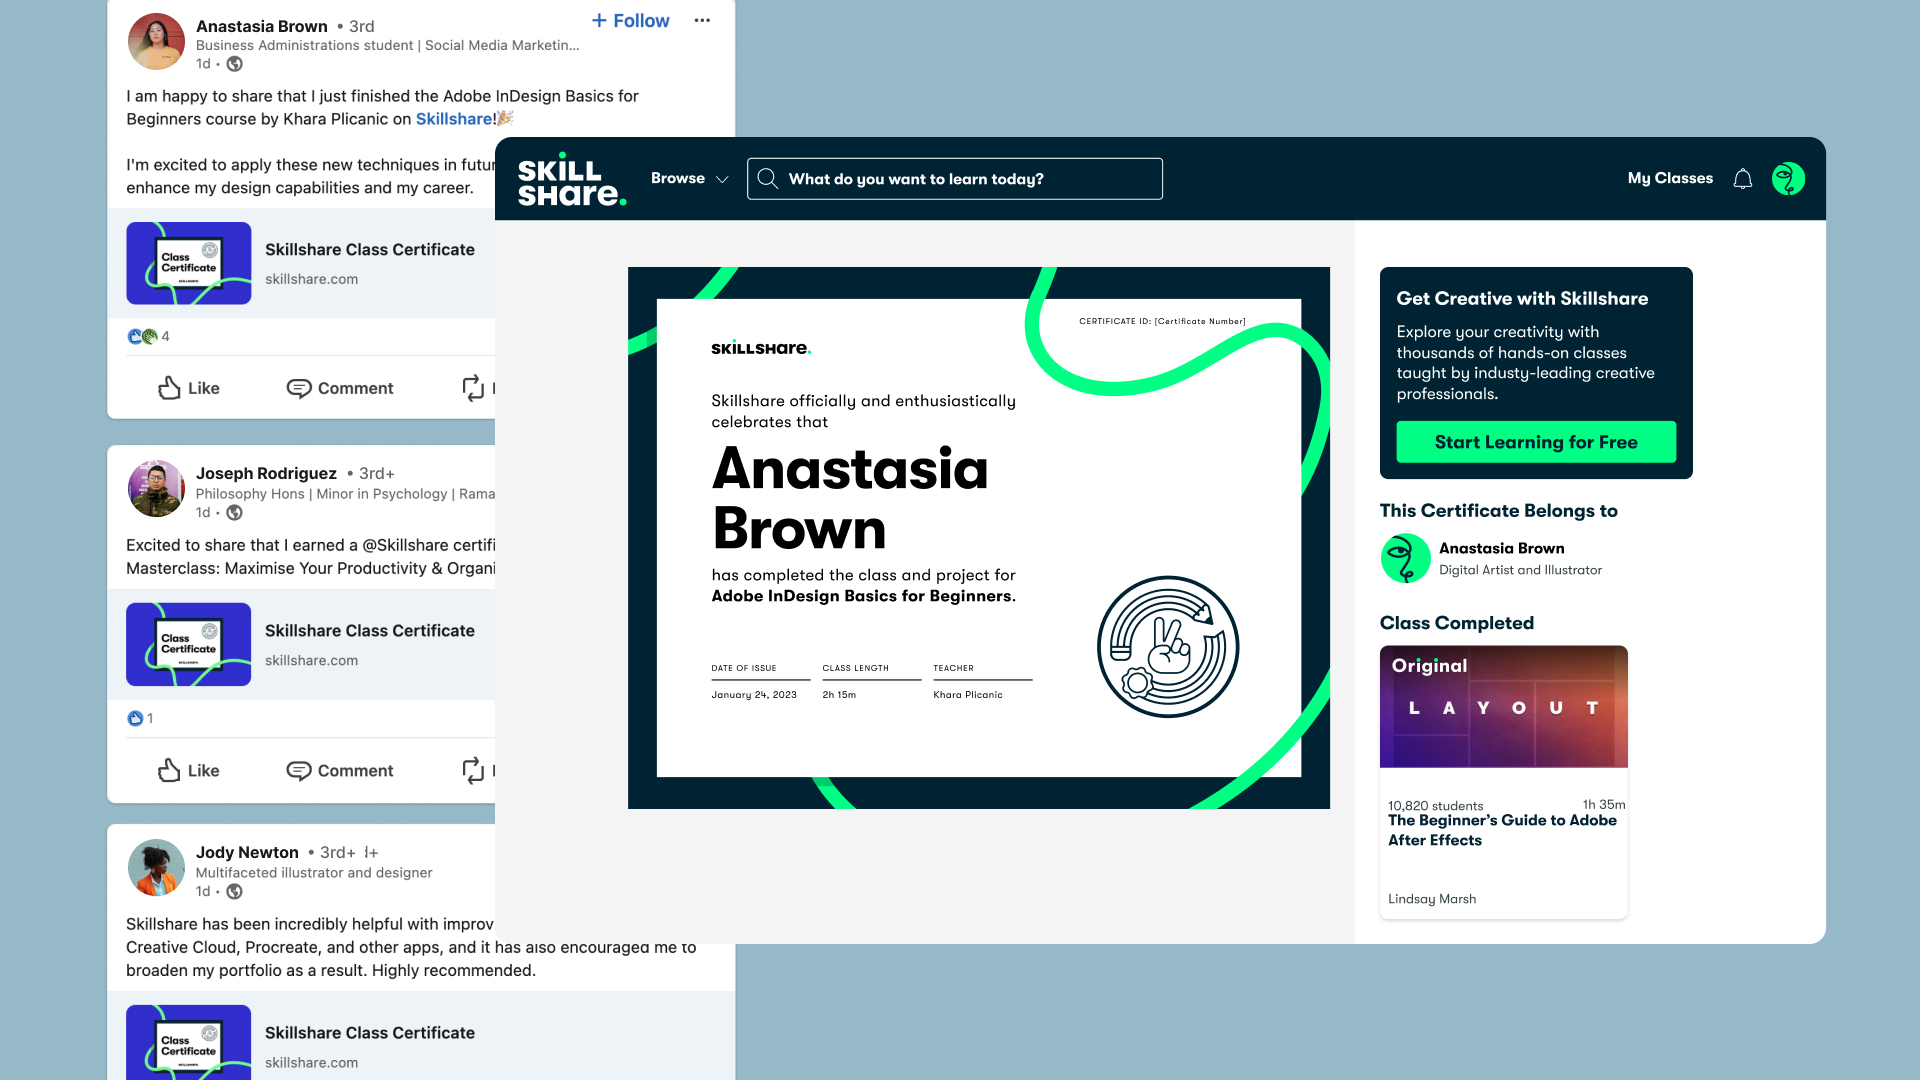Open the notifications bell
This screenshot has width=1920, height=1080.
coord(1743,179)
